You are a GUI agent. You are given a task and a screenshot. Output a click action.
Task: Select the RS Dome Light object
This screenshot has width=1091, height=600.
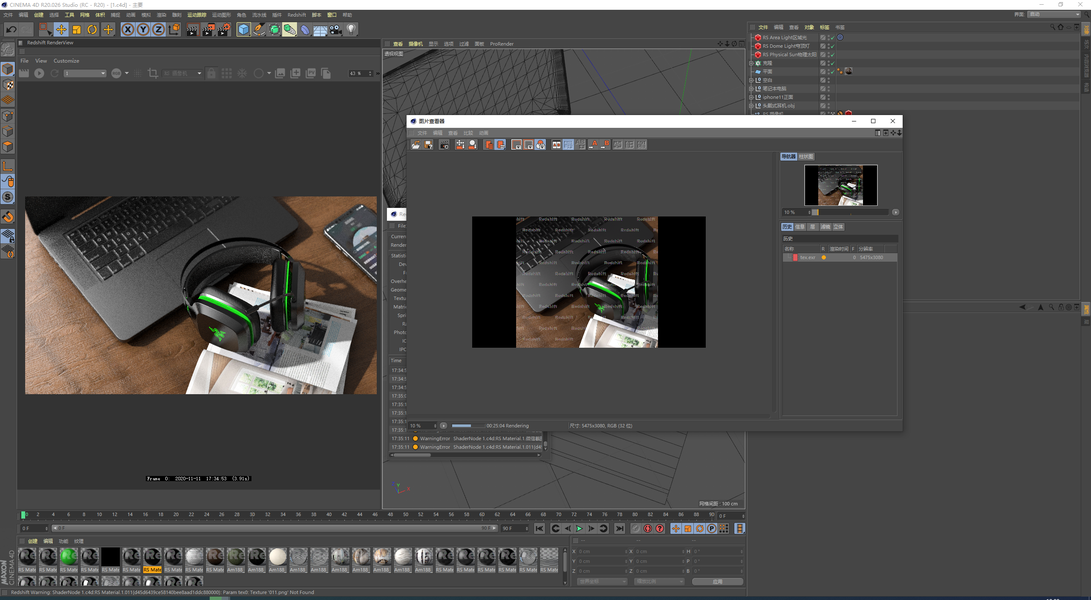point(786,46)
